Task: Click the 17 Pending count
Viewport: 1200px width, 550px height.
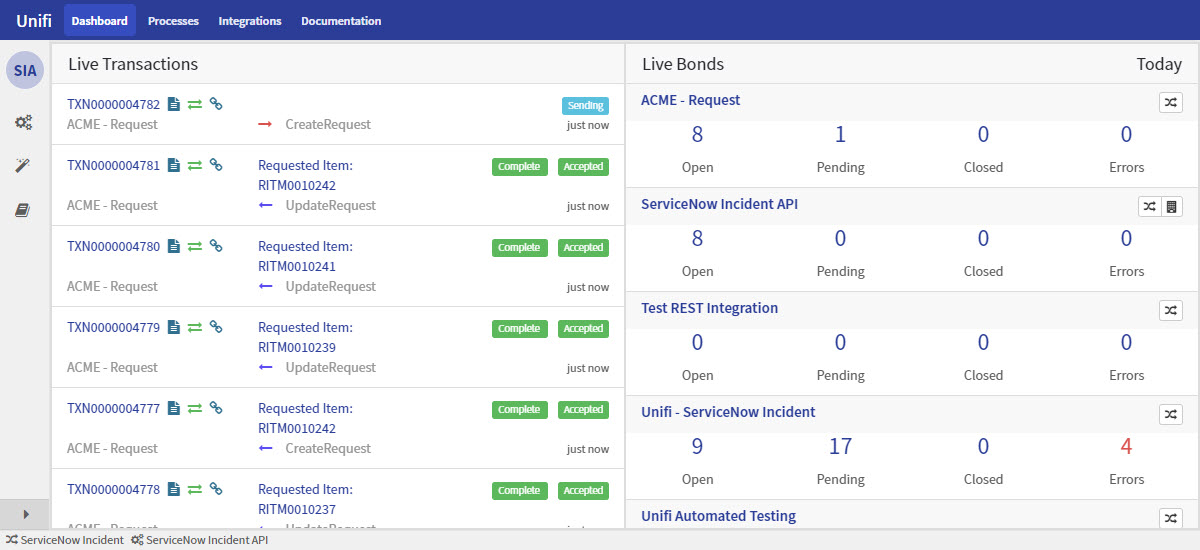Action: click(x=840, y=447)
